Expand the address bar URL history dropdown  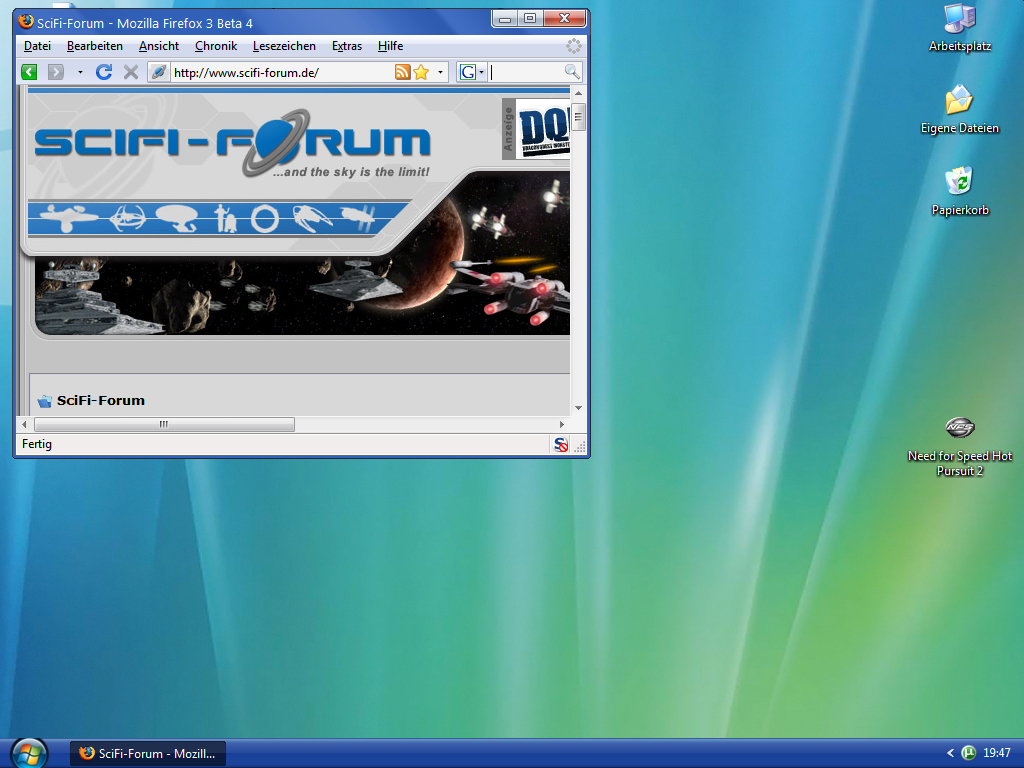[440, 72]
